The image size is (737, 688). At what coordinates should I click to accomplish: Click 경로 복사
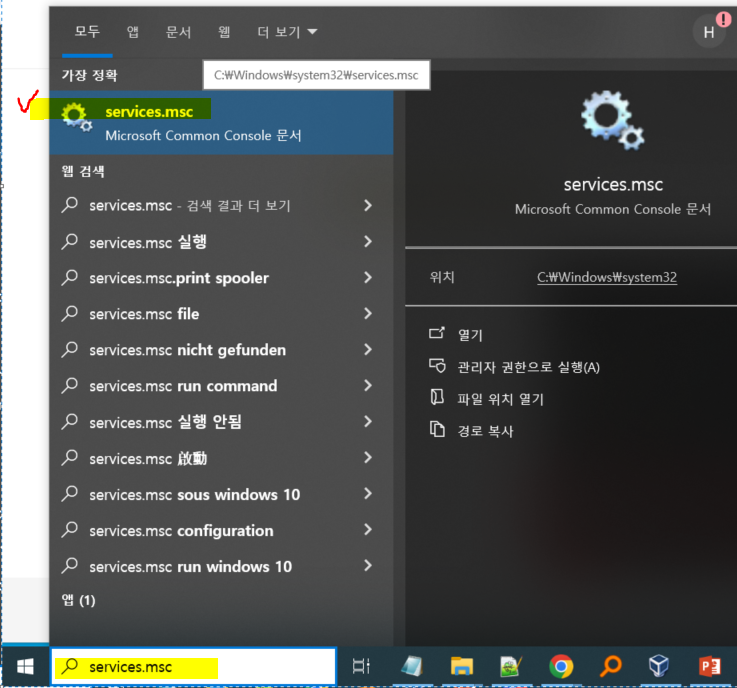tap(486, 430)
